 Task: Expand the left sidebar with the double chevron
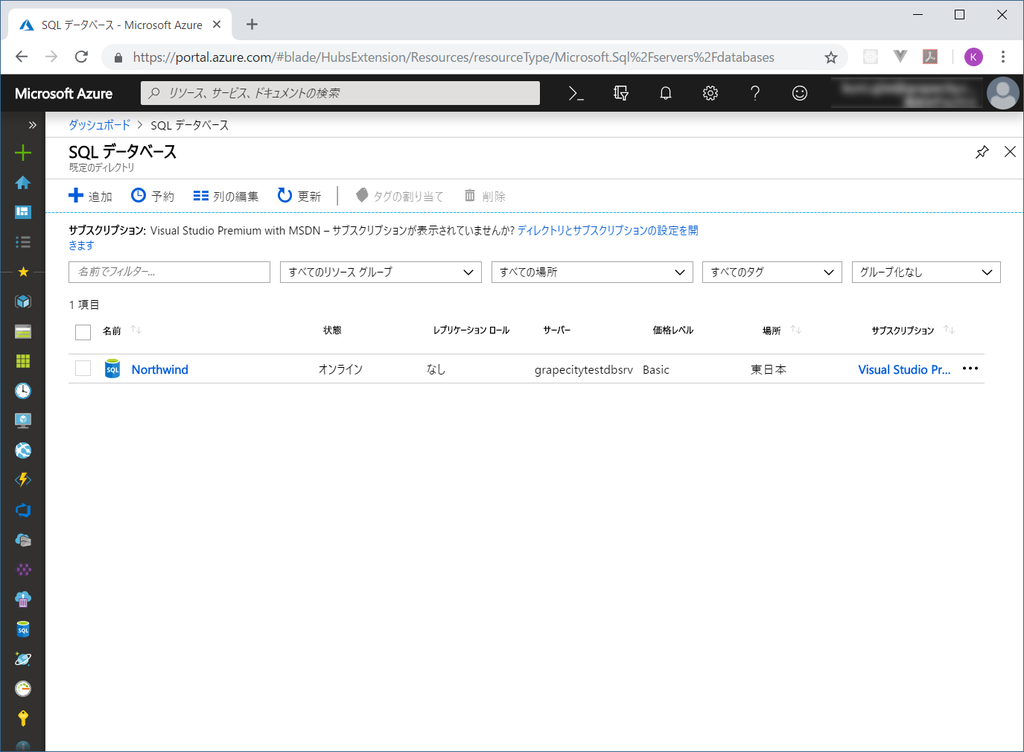pyautogui.click(x=32, y=125)
